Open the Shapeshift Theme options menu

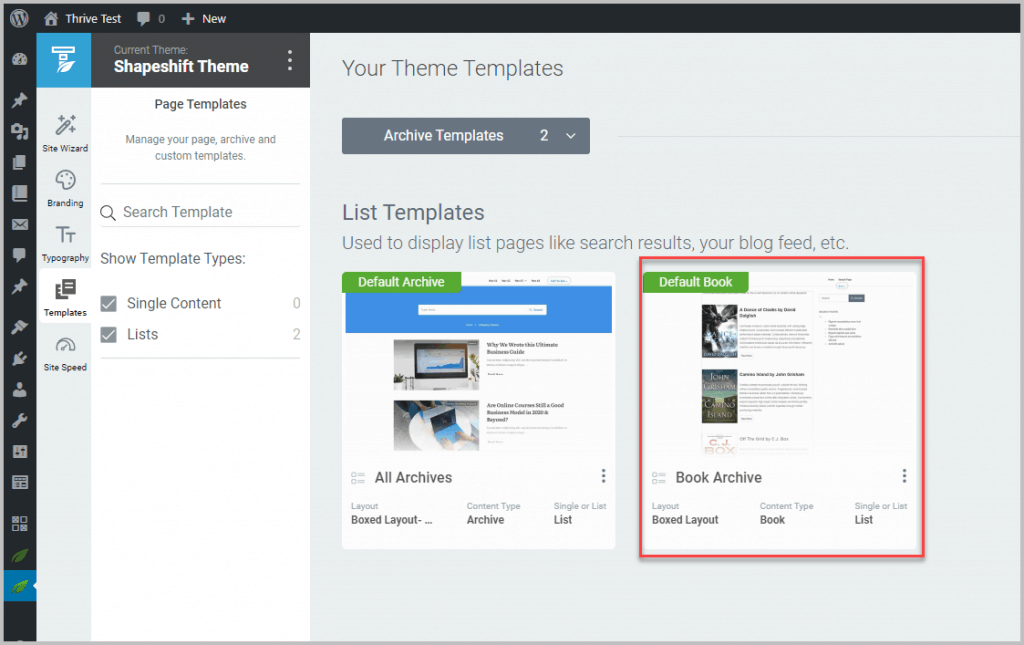pos(288,60)
